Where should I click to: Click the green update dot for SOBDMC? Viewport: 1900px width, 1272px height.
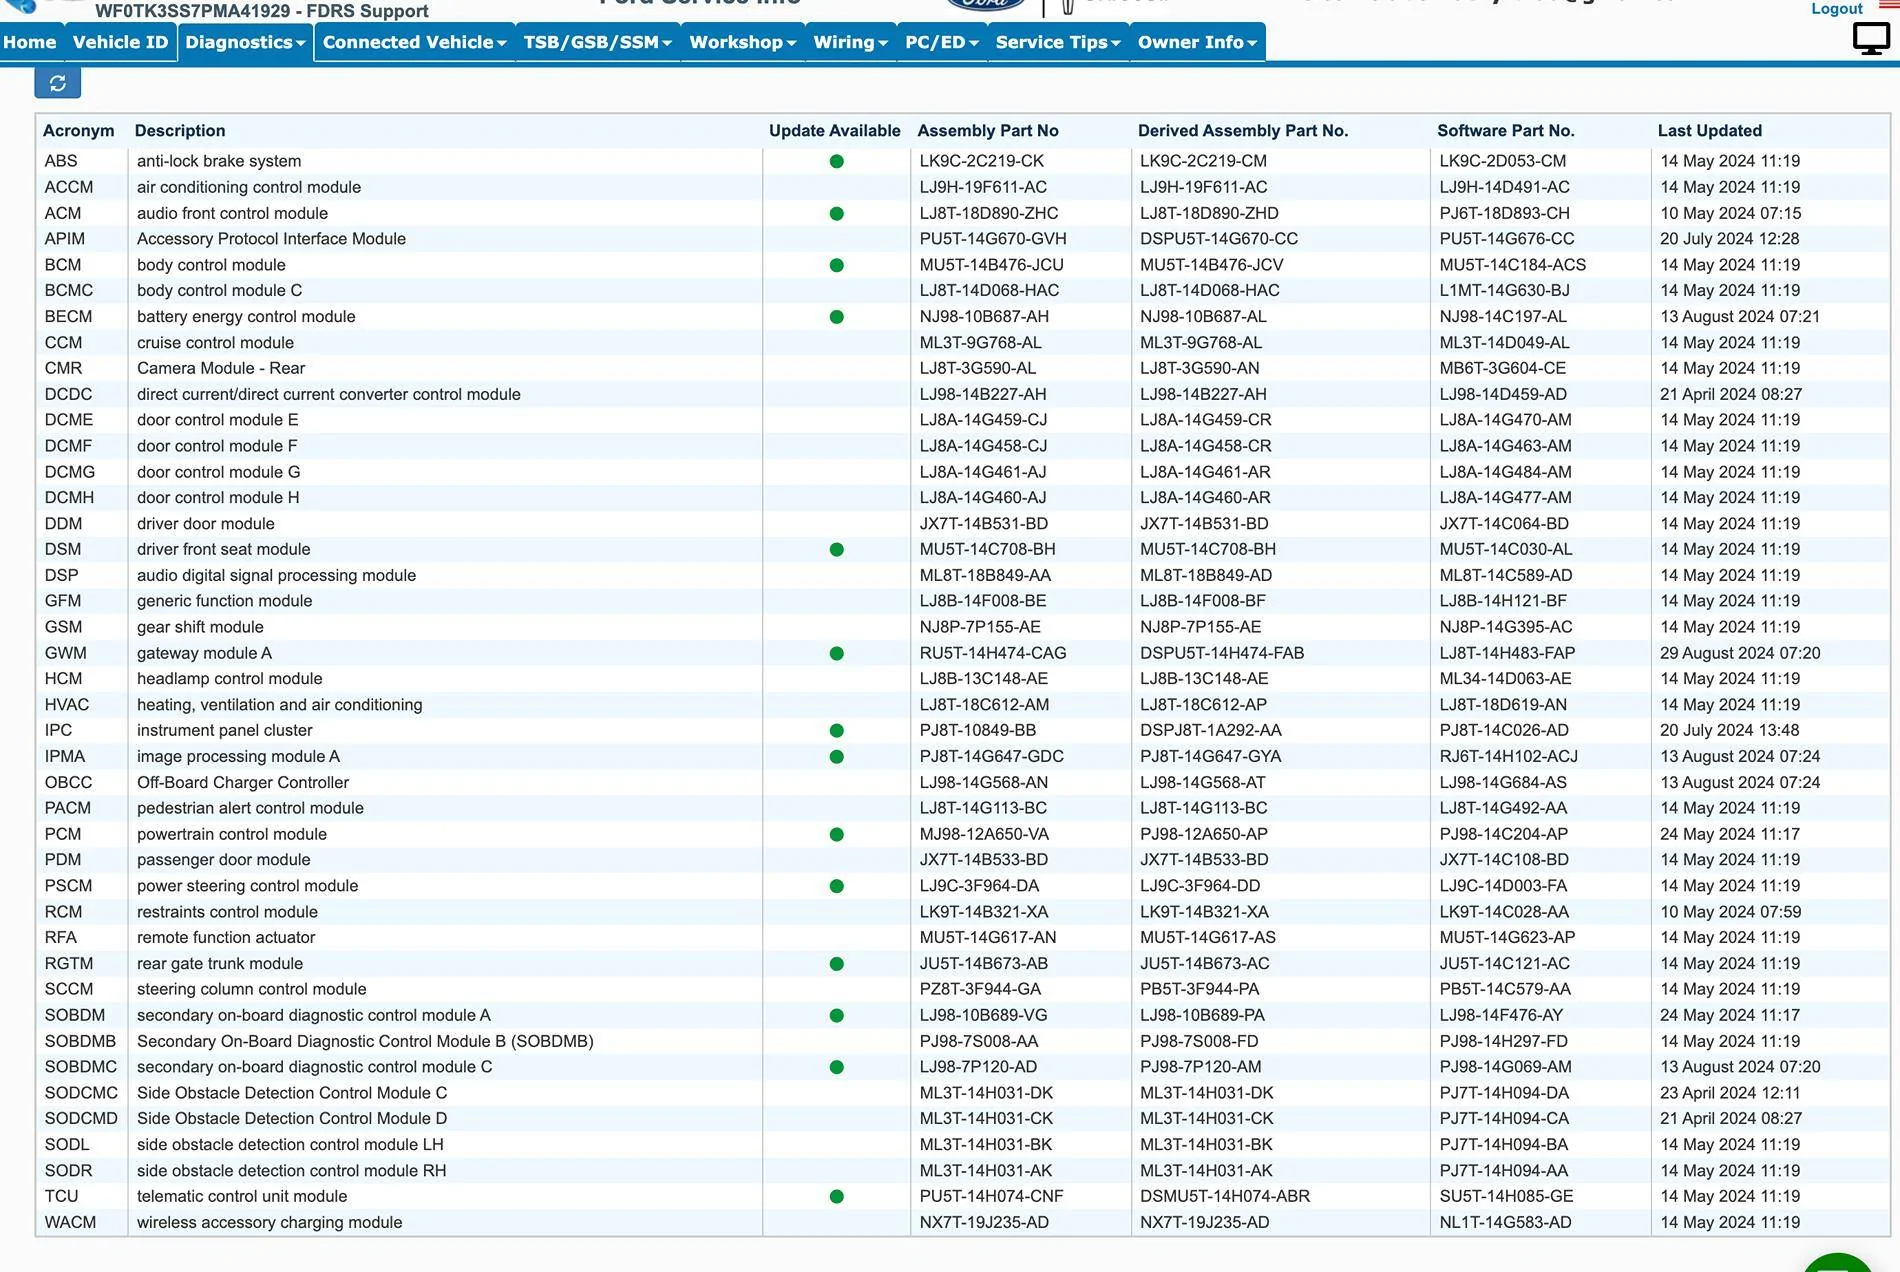click(x=837, y=1067)
